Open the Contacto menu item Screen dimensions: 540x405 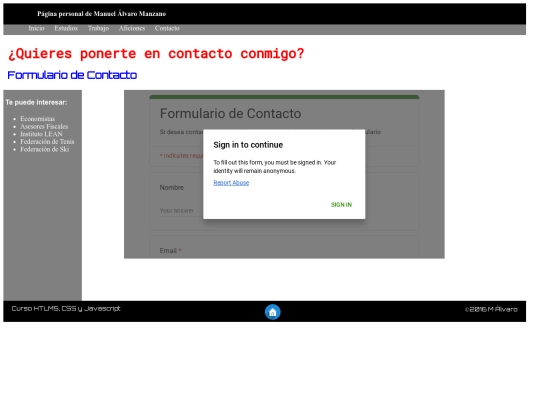(x=167, y=28)
